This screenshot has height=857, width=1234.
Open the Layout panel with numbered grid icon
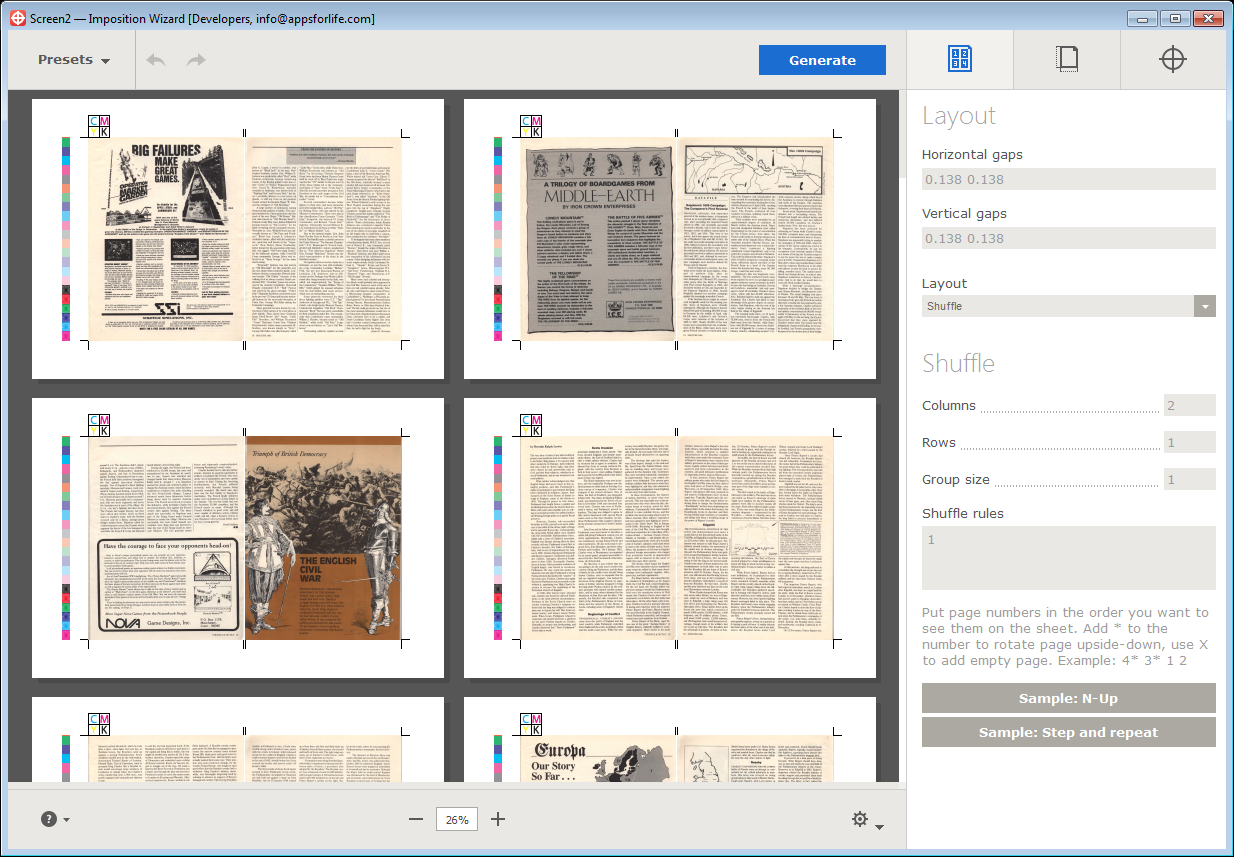pos(958,58)
